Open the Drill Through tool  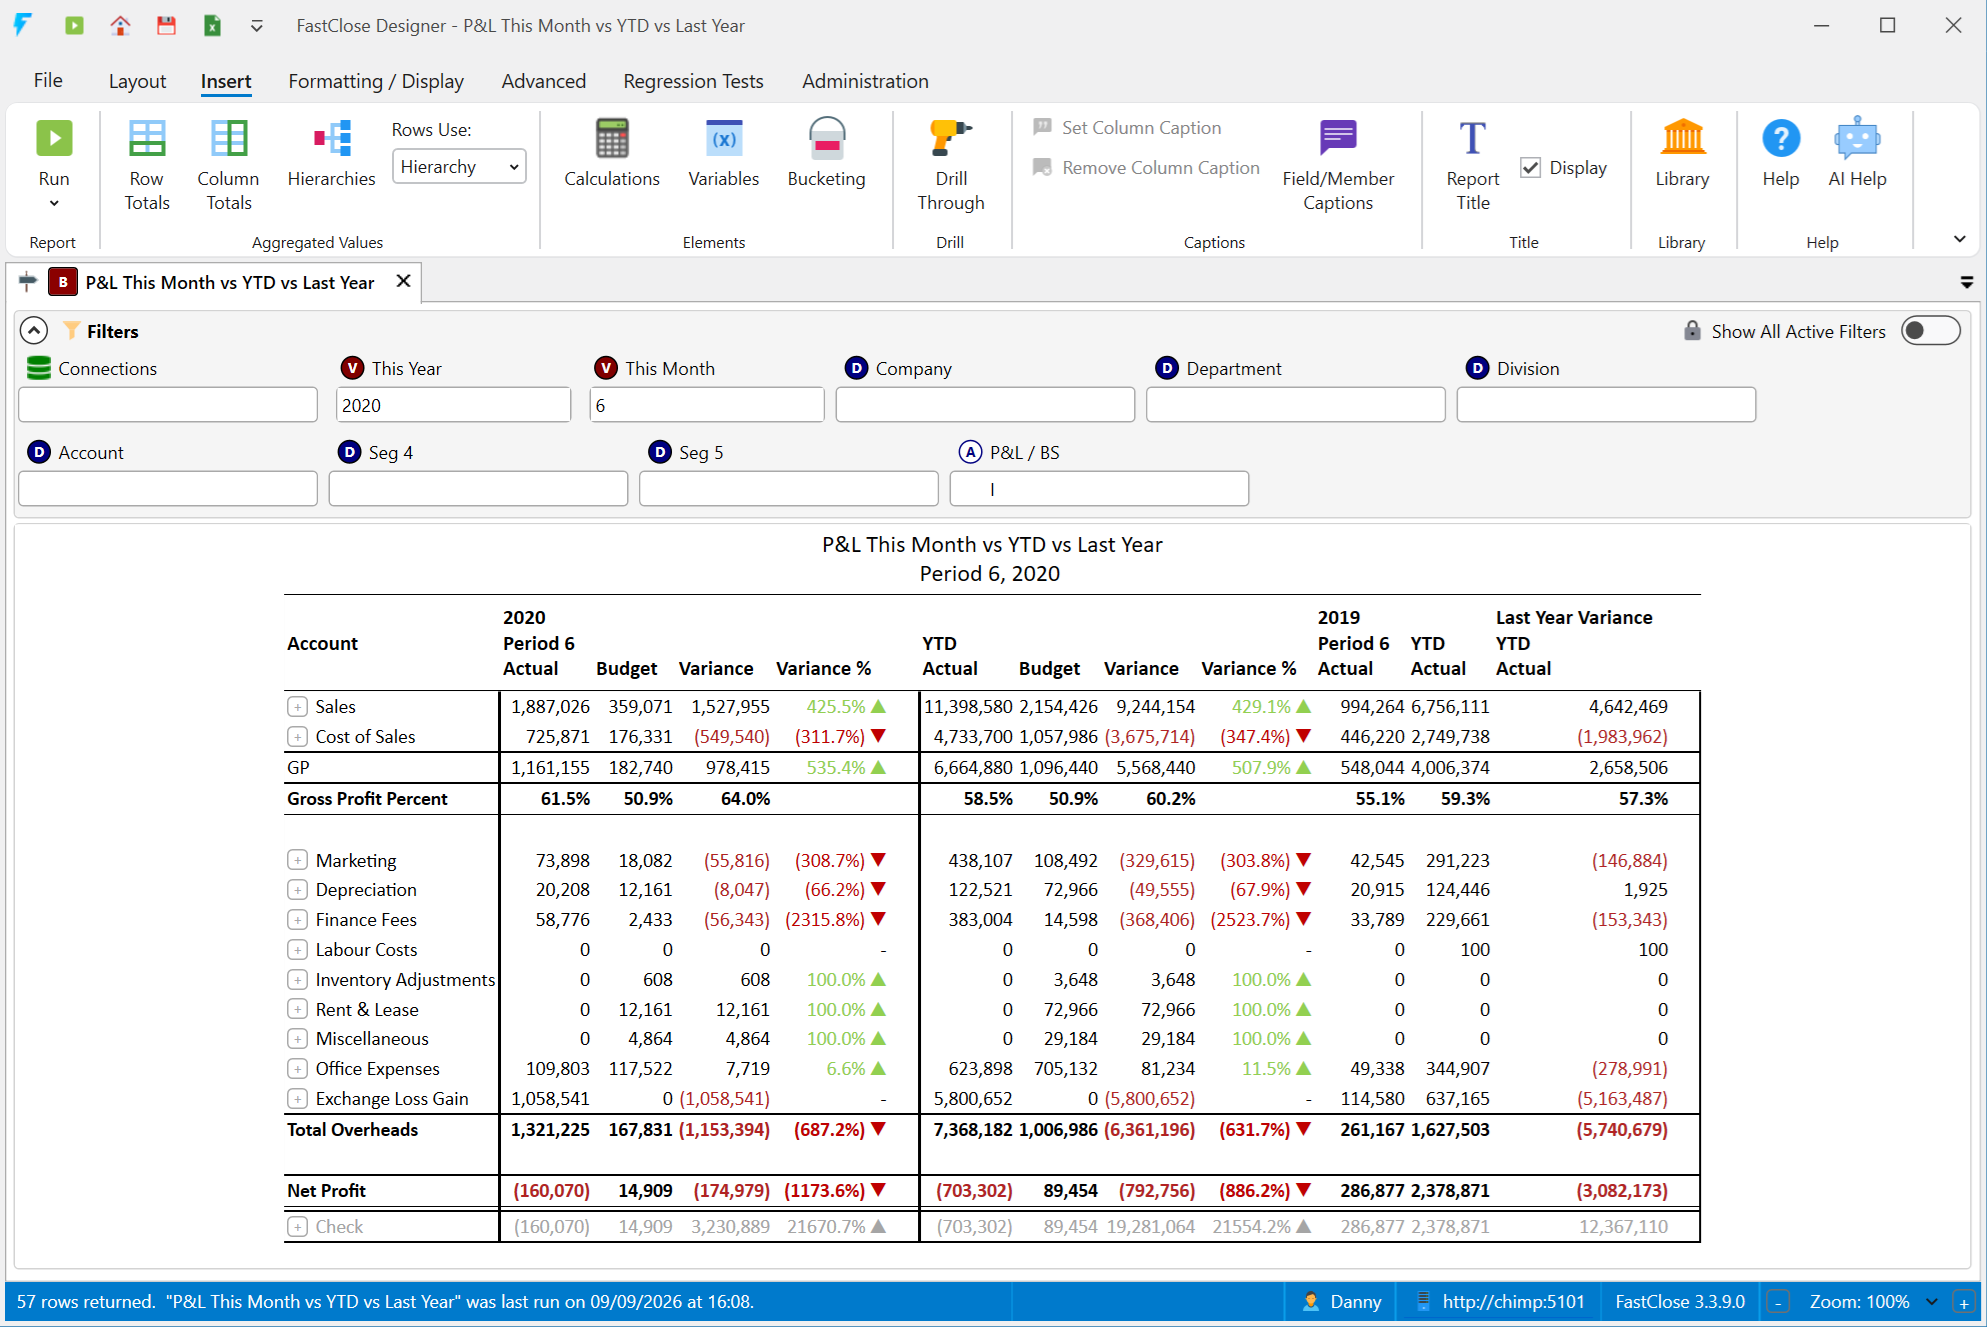click(951, 165)
